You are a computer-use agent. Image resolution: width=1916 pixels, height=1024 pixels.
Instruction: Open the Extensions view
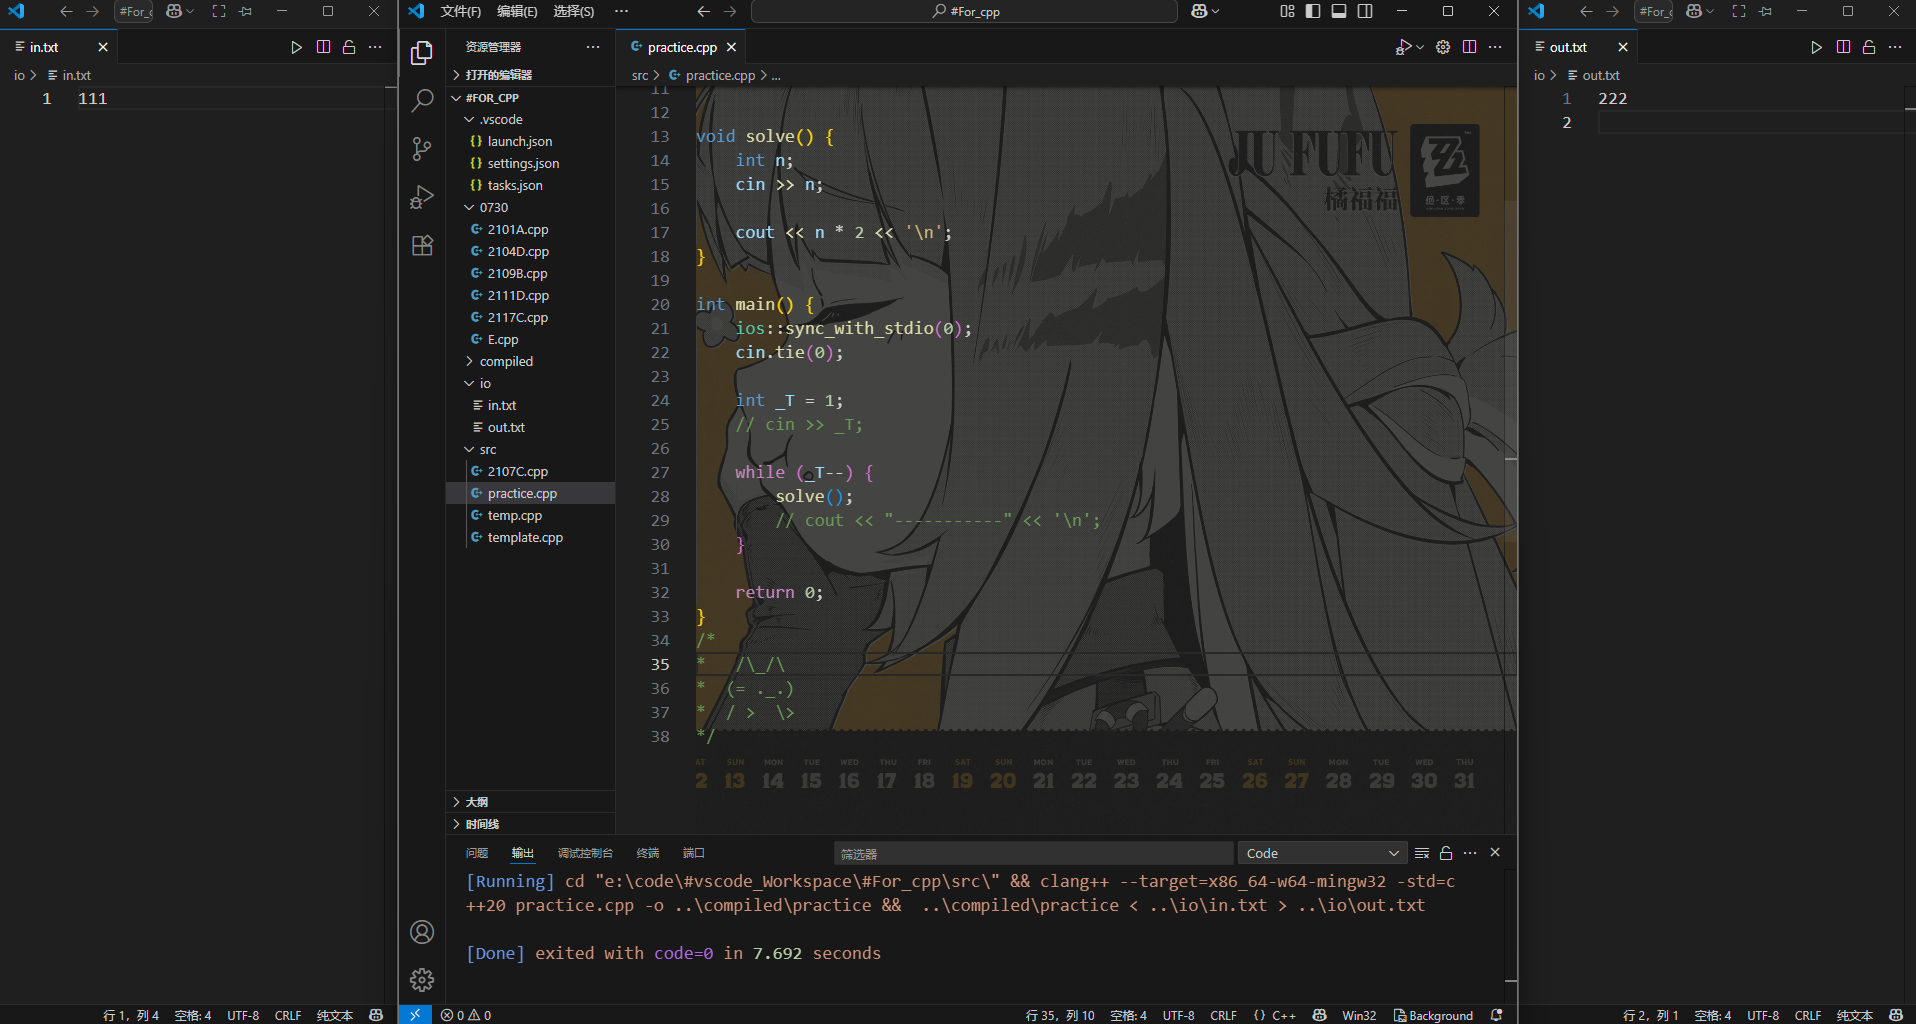[422, 246]
